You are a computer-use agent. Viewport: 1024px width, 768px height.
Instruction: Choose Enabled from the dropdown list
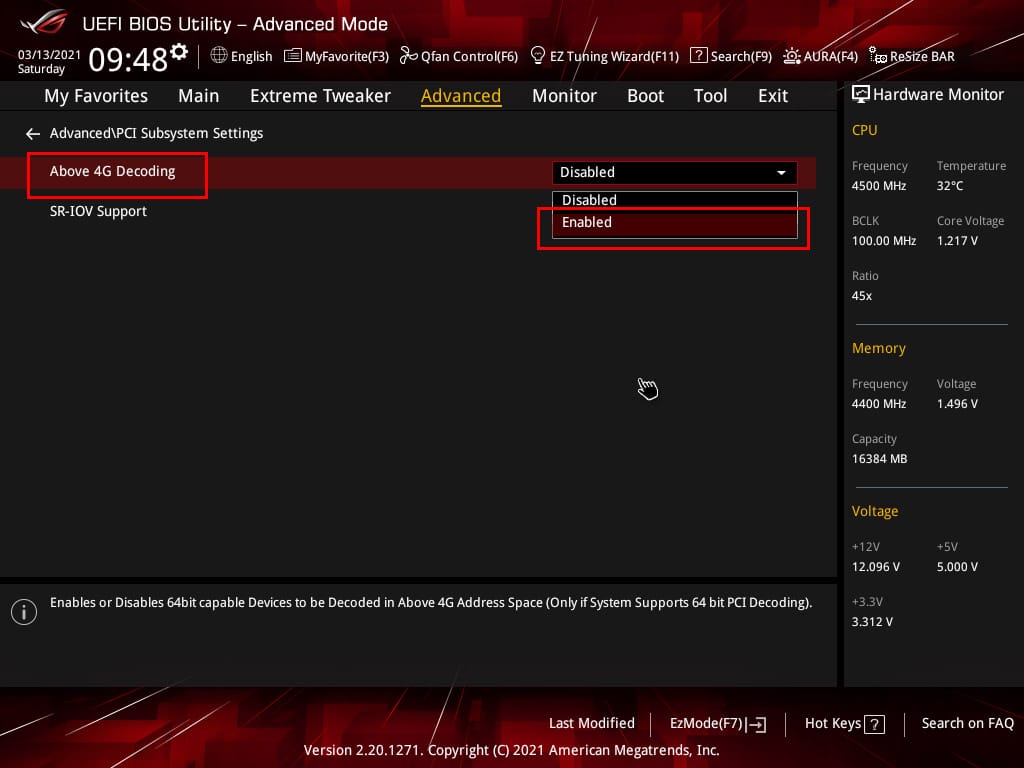(x=675, y=223)
